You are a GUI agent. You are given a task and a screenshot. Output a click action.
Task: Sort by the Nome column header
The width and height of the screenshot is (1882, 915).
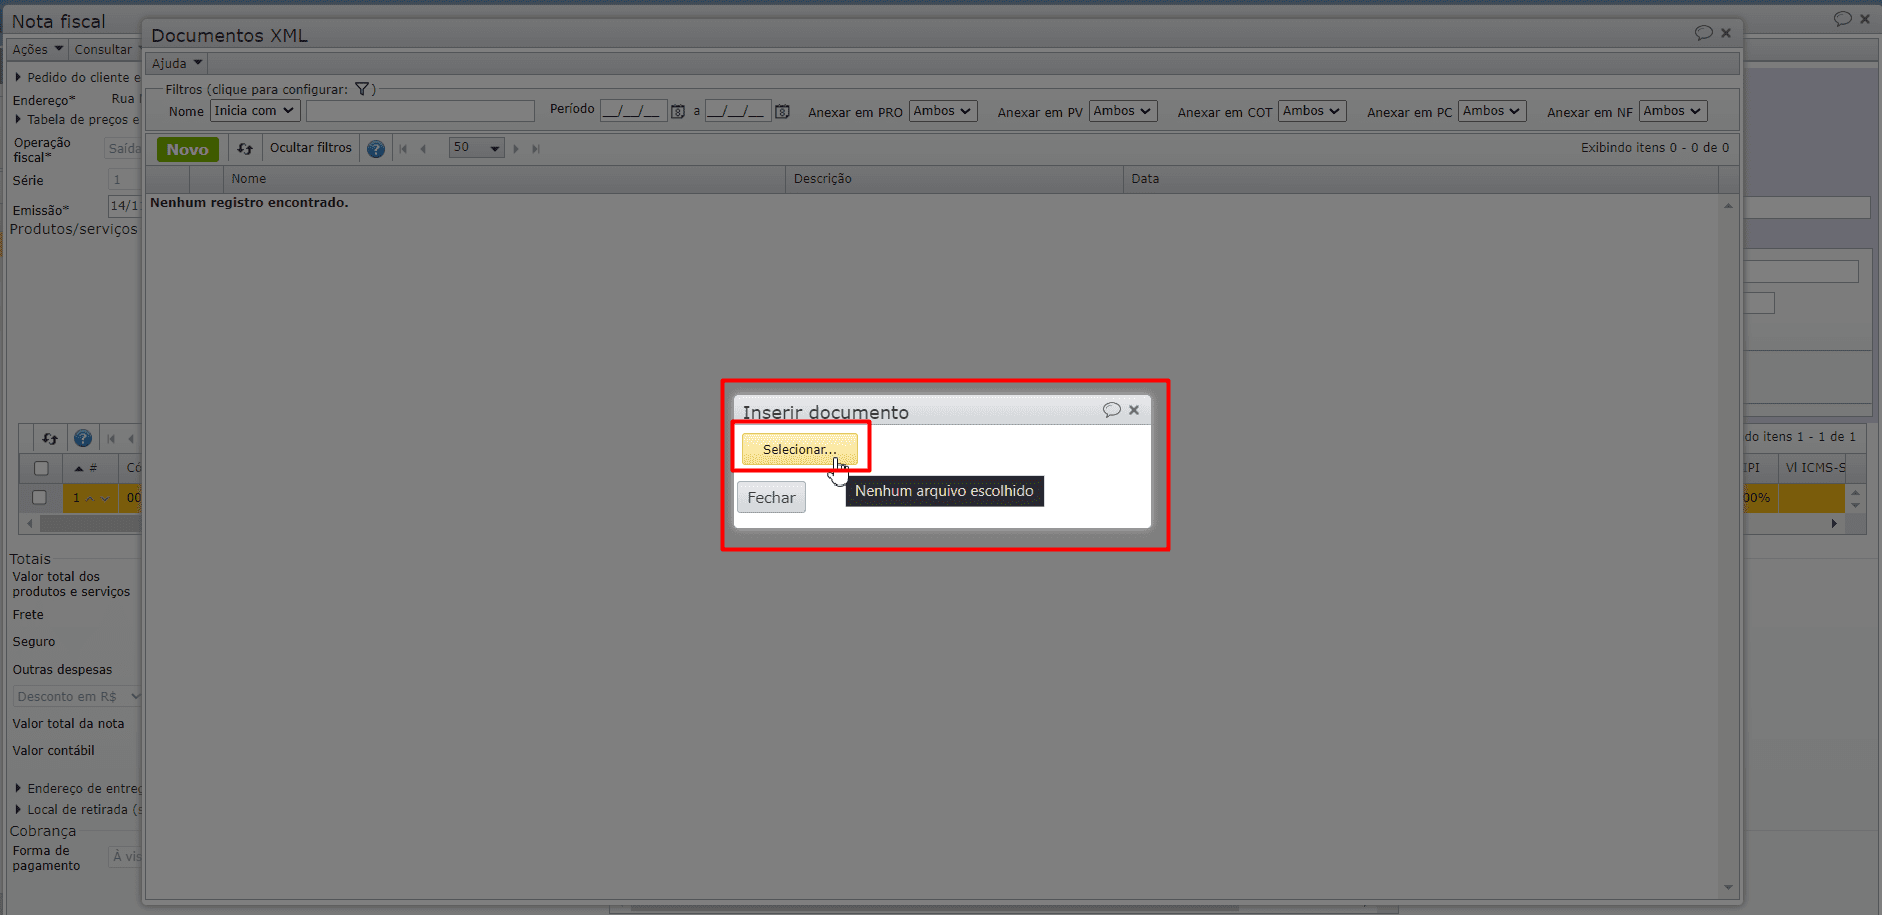(x=504, y=179)
